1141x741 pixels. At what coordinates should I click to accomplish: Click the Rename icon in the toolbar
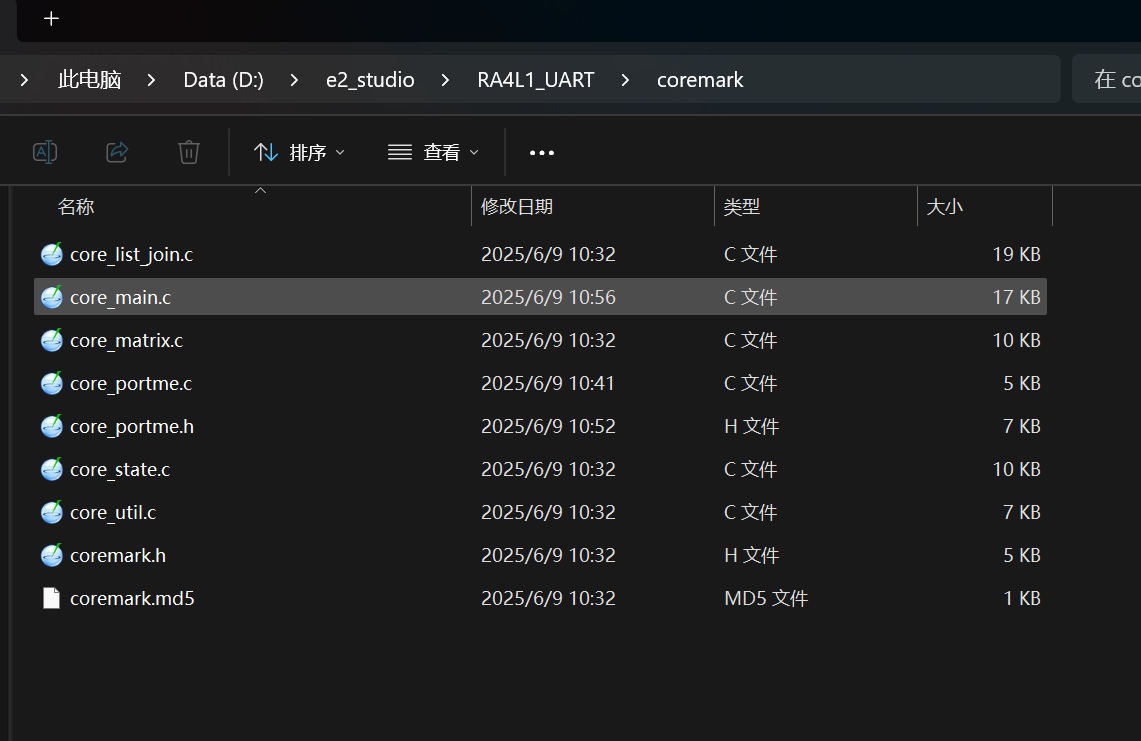coord(45,152)
